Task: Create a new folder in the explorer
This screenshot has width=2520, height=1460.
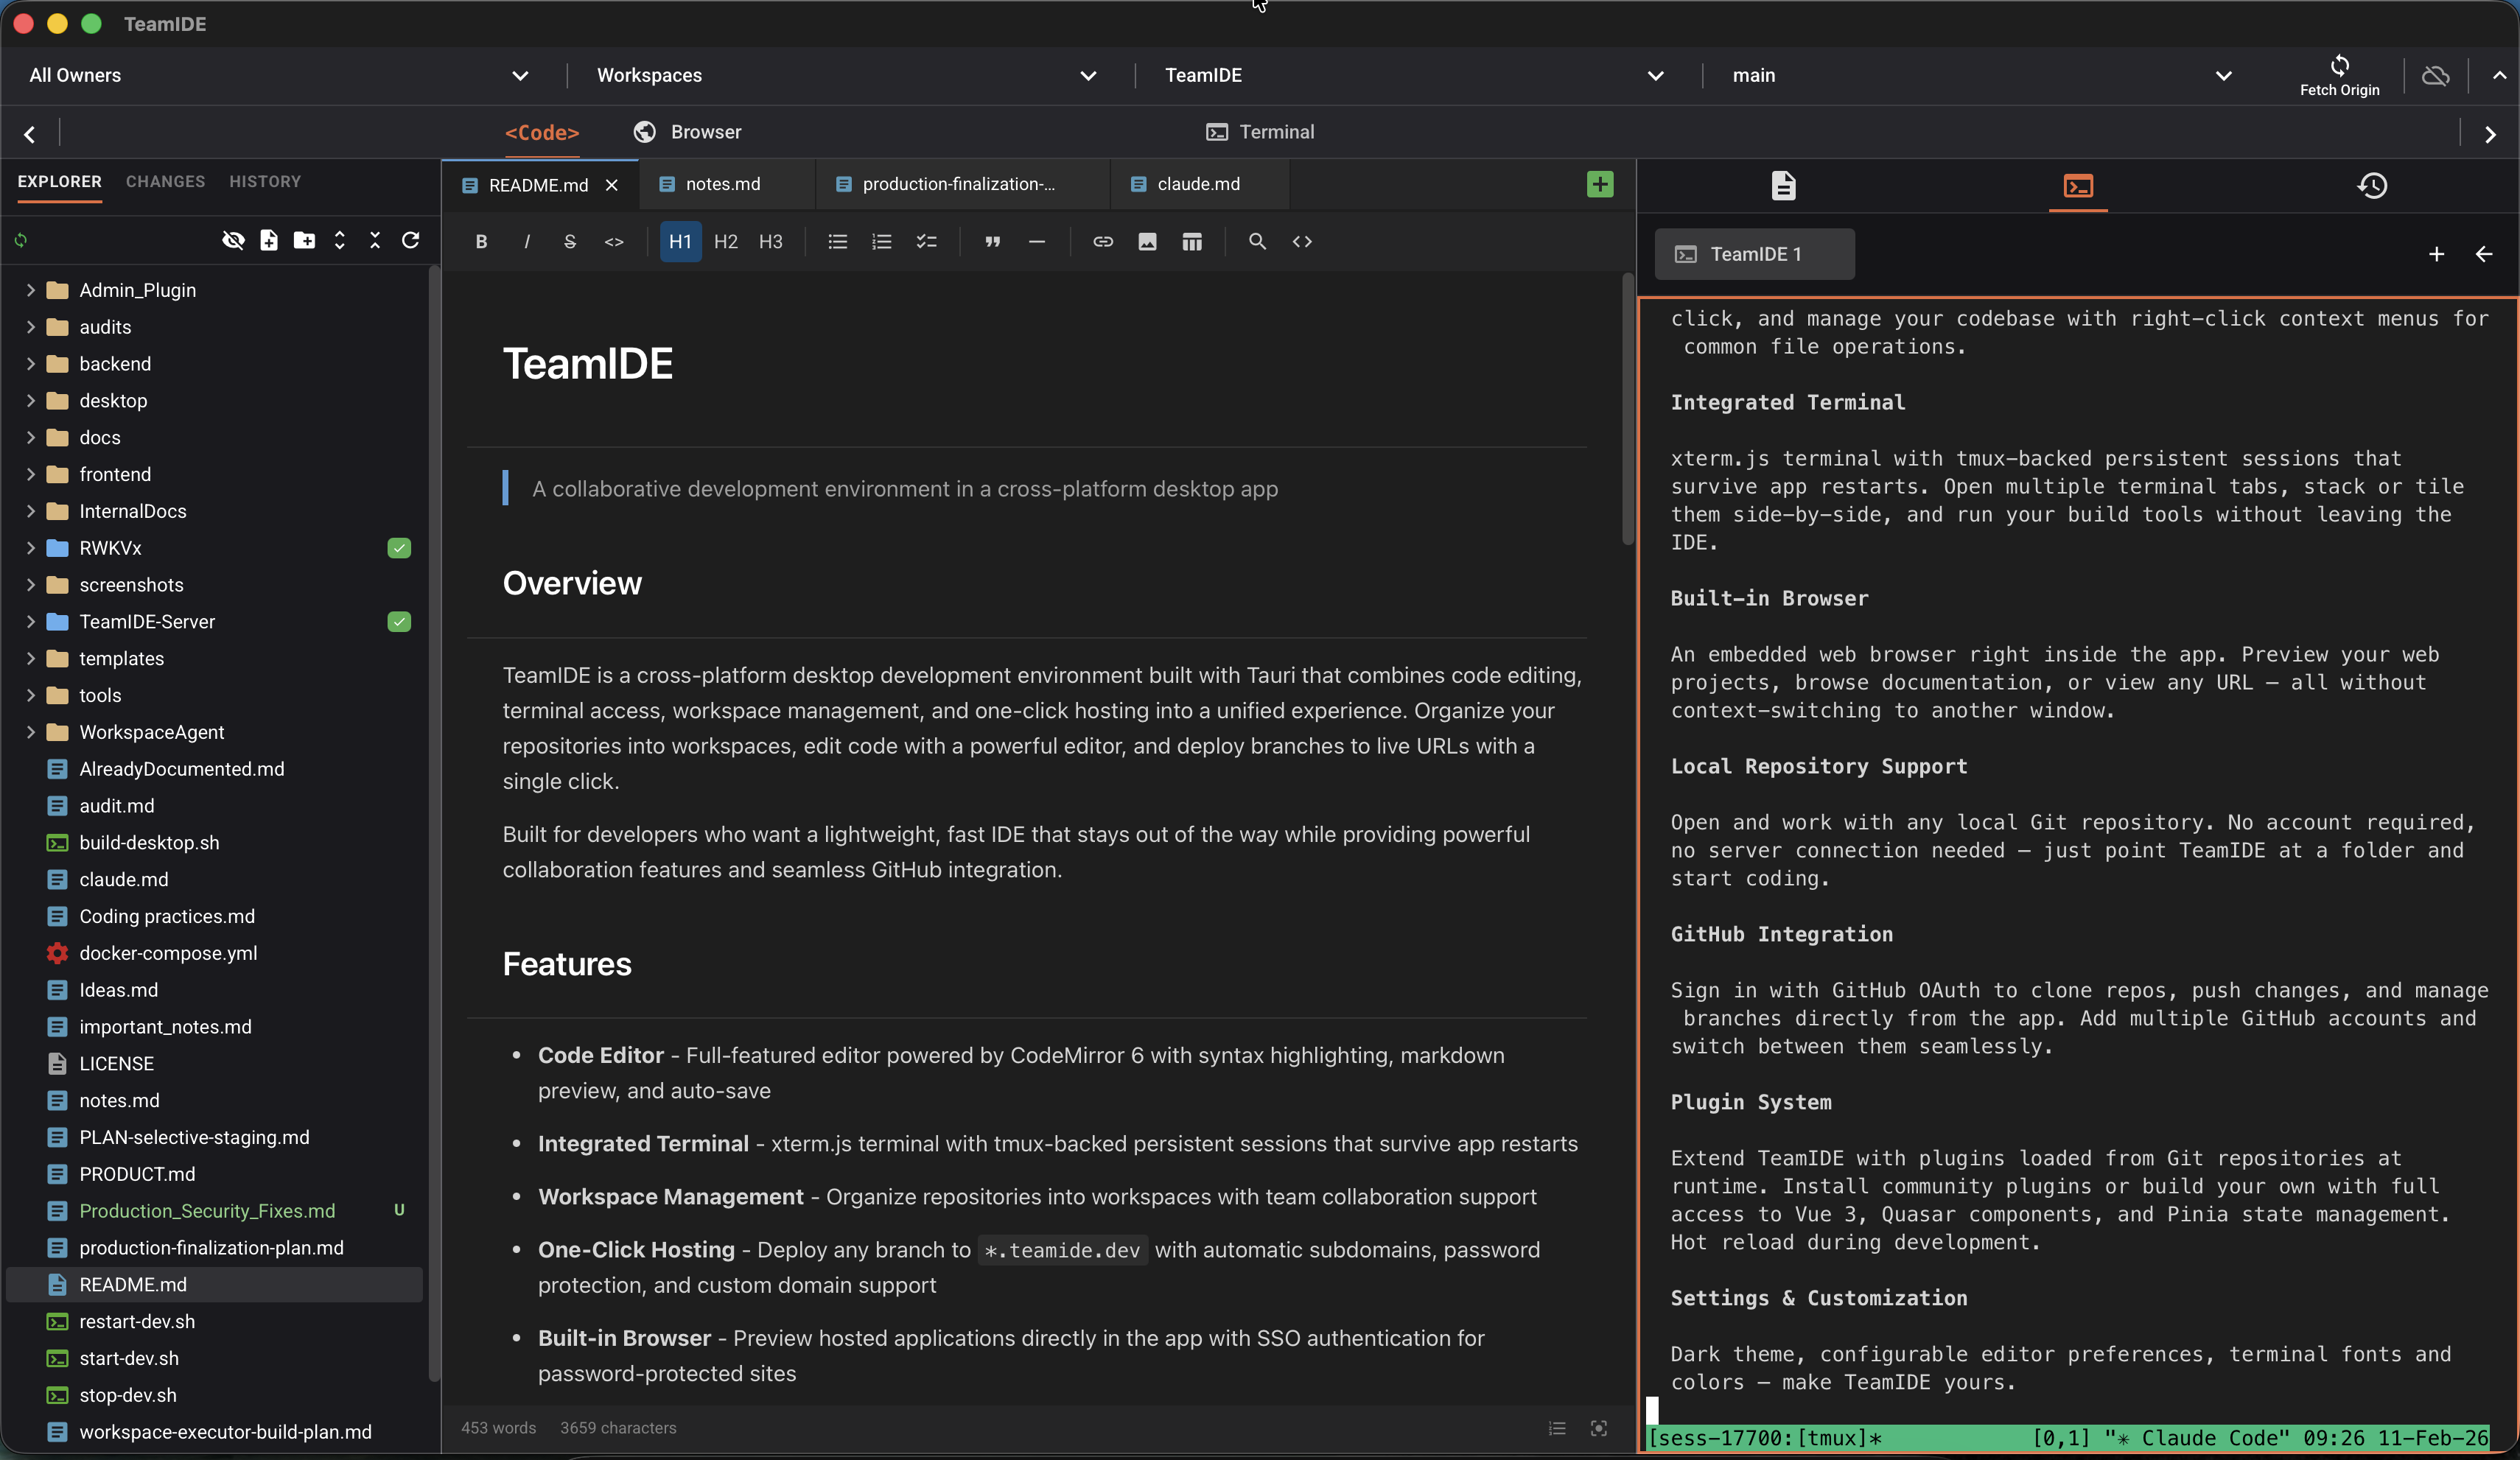Action: [304, 240]
